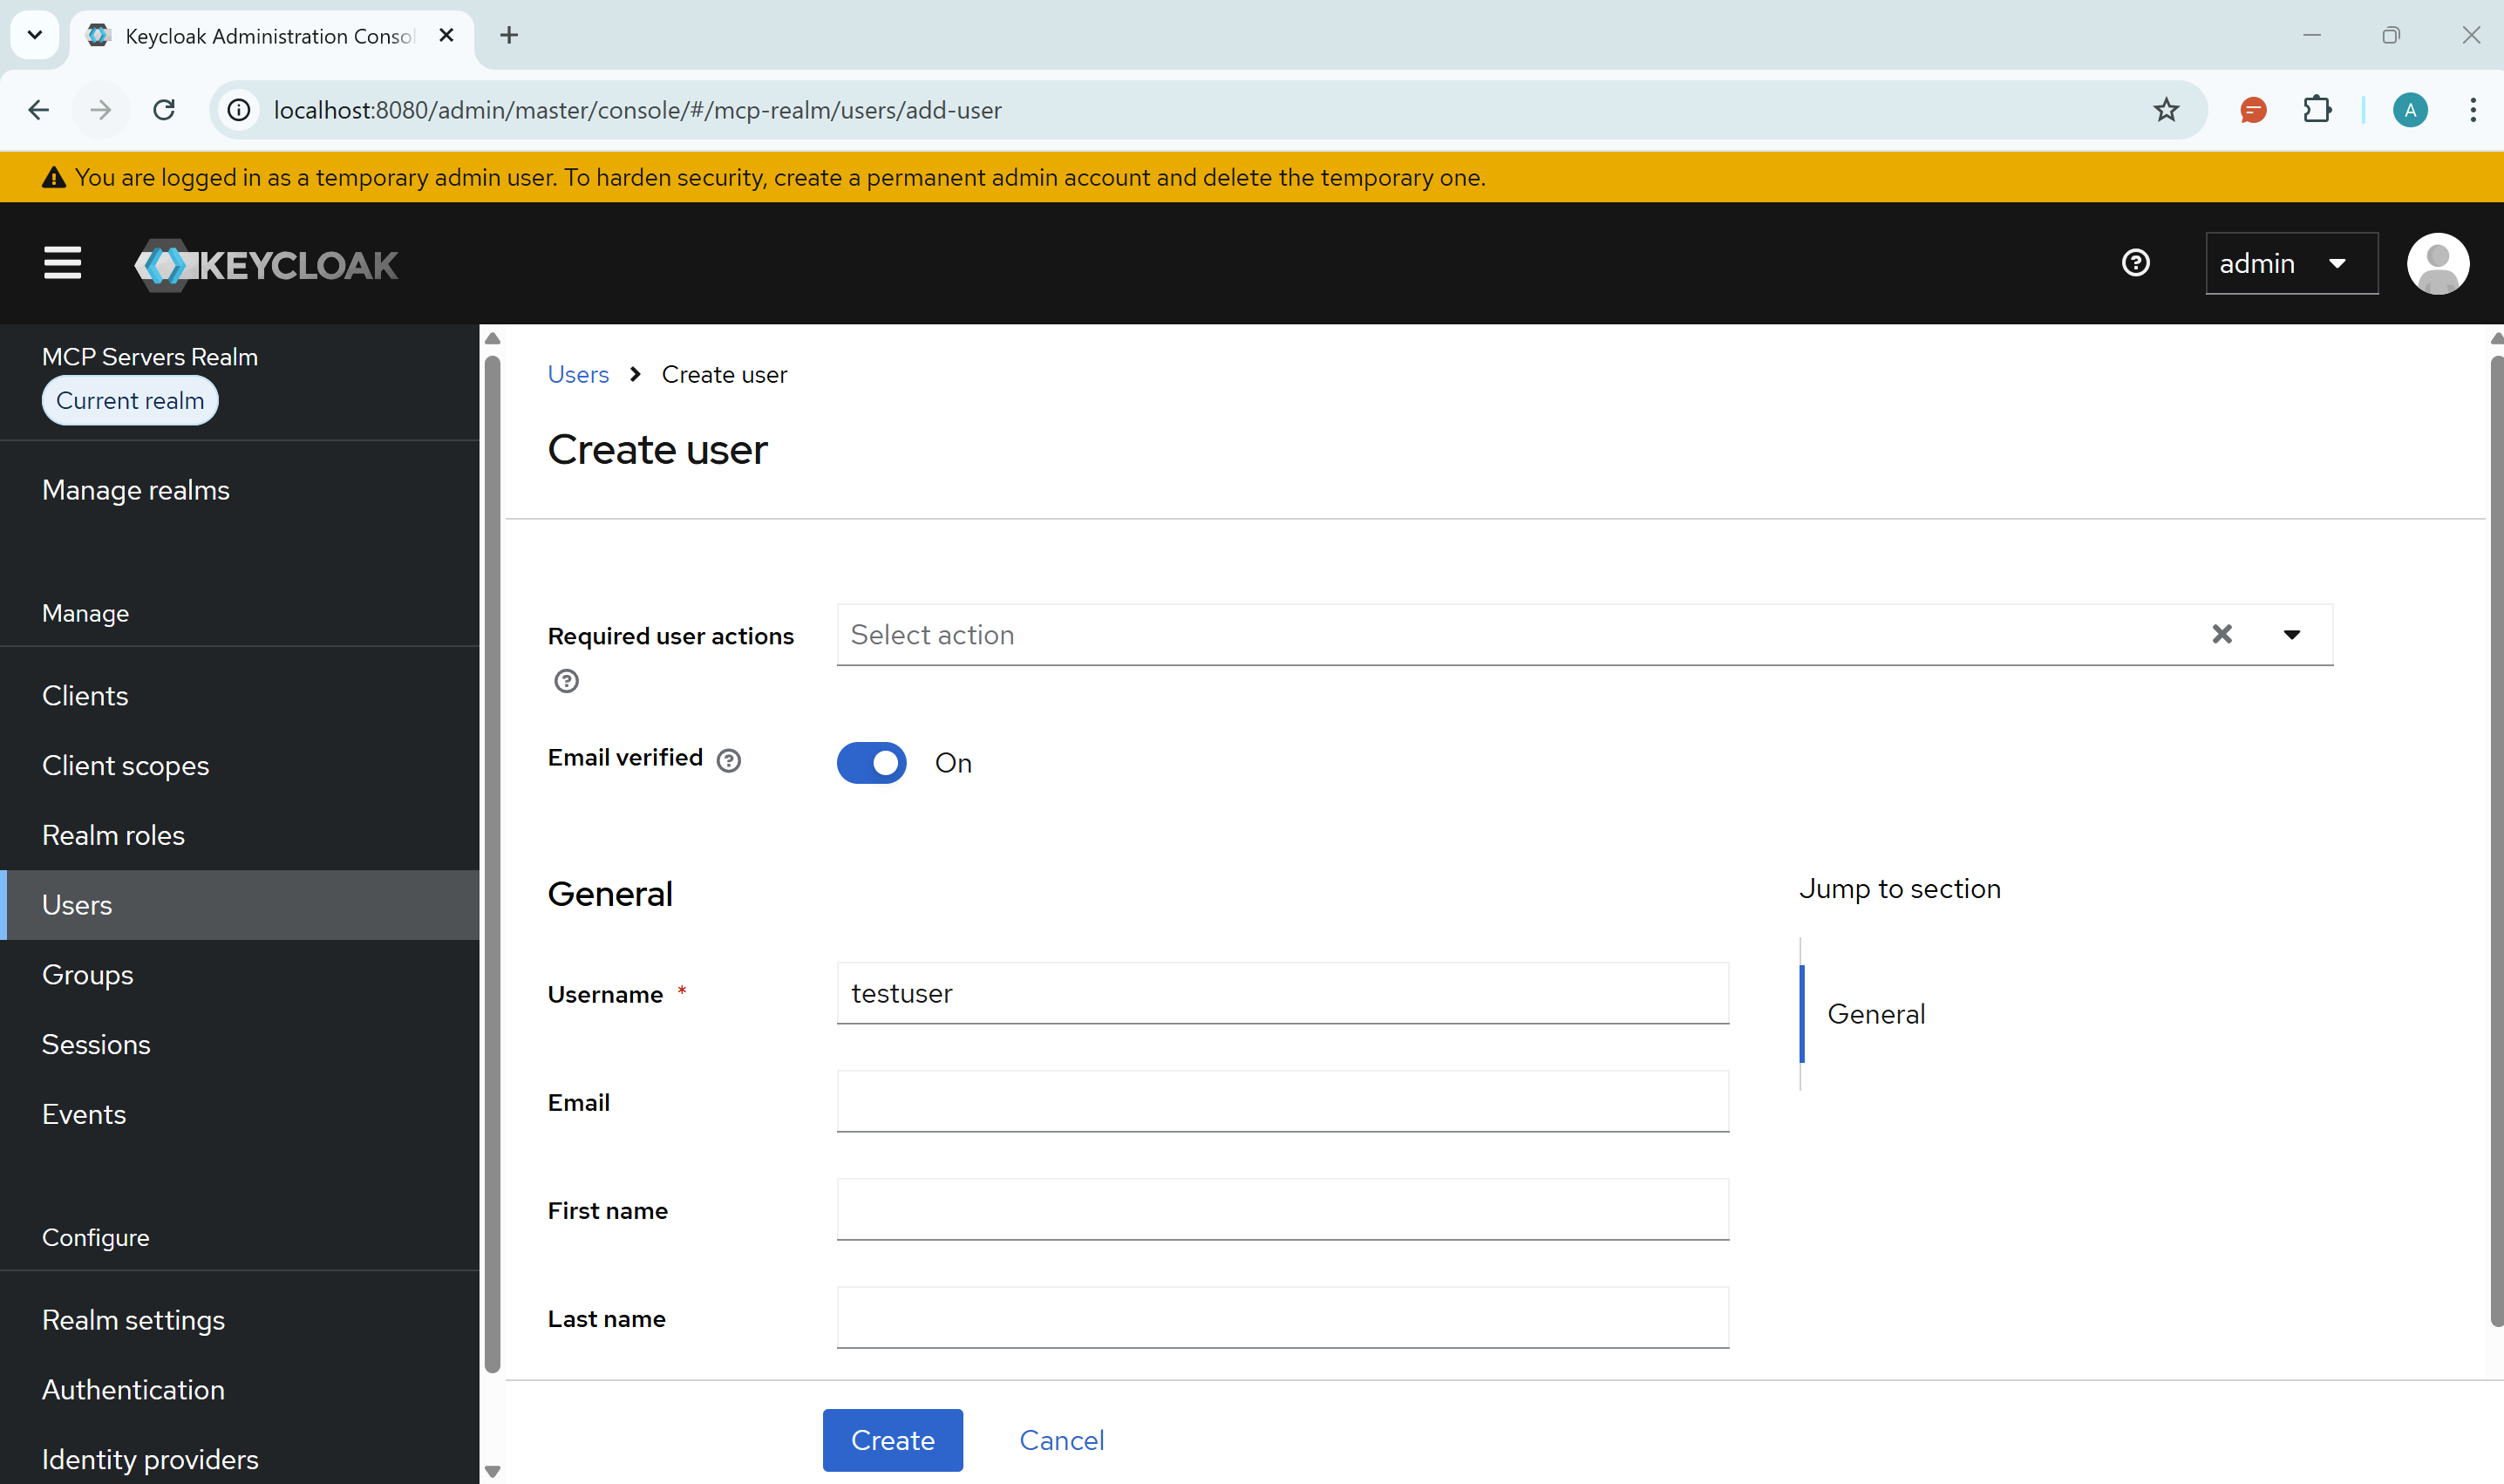
Task: Open the admin user dropdown
Action: coord(2291,263)
